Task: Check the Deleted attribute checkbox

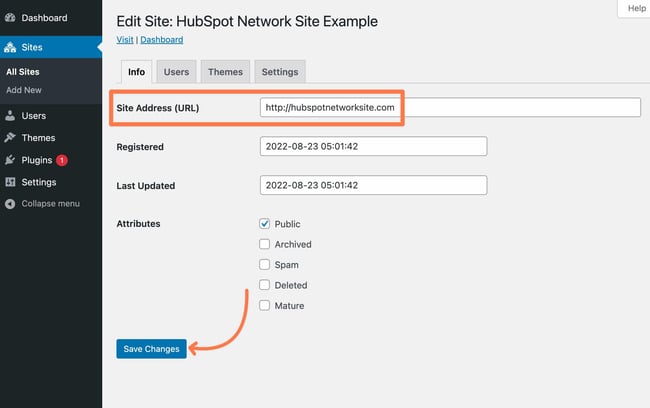Action: pyautogui.click(x=264, y=285)
